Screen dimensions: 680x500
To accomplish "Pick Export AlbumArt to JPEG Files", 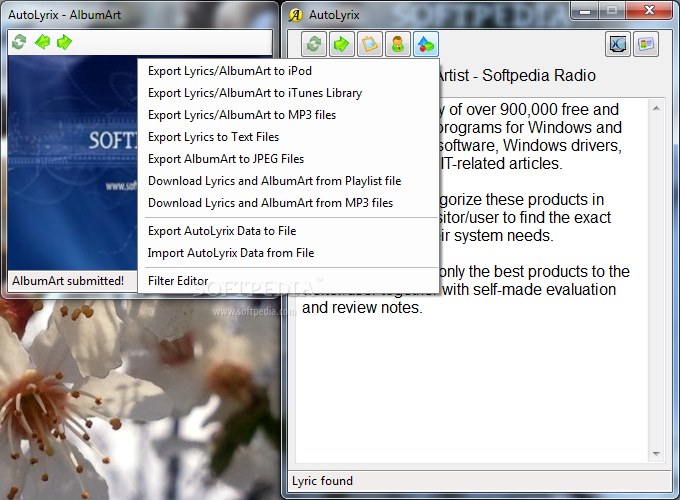I will (288, 159).
